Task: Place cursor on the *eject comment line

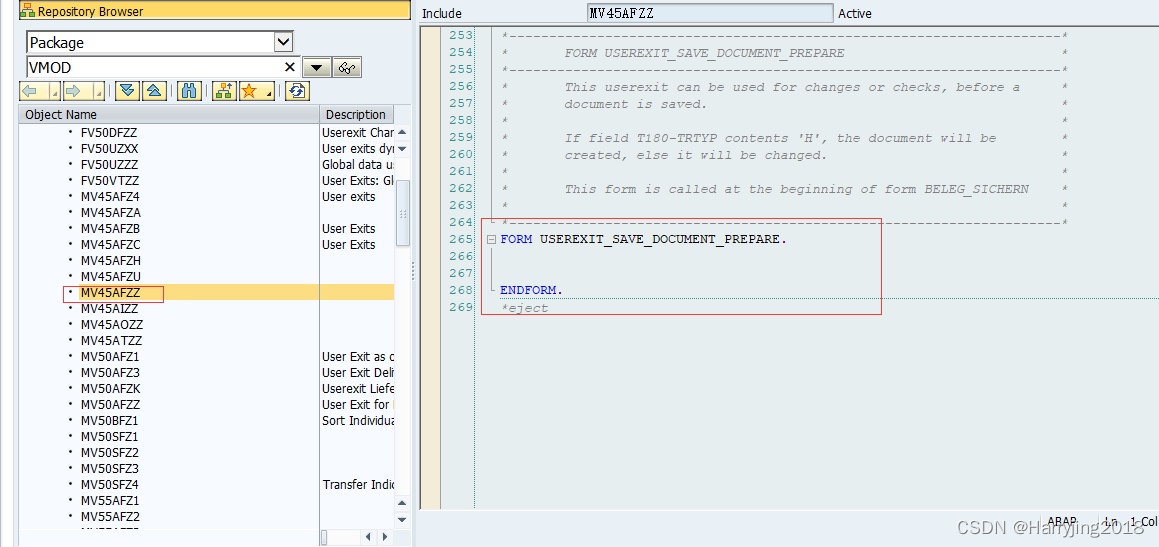Action: 525,308
